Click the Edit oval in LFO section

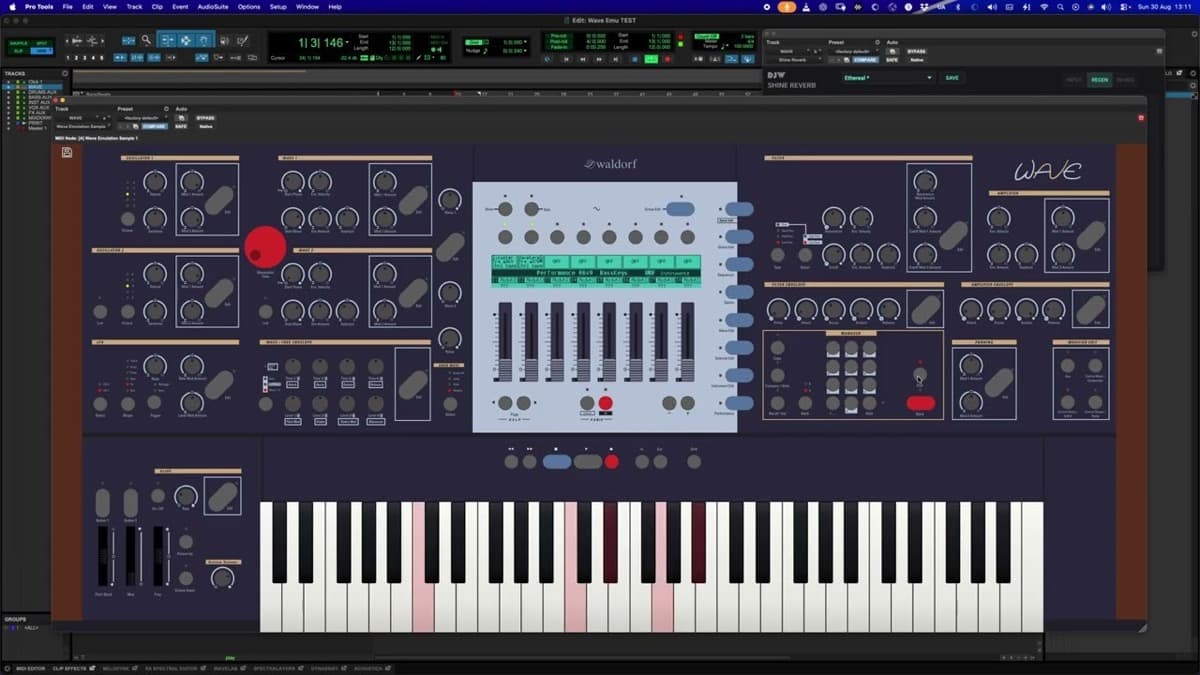click(x=218, y=383)
